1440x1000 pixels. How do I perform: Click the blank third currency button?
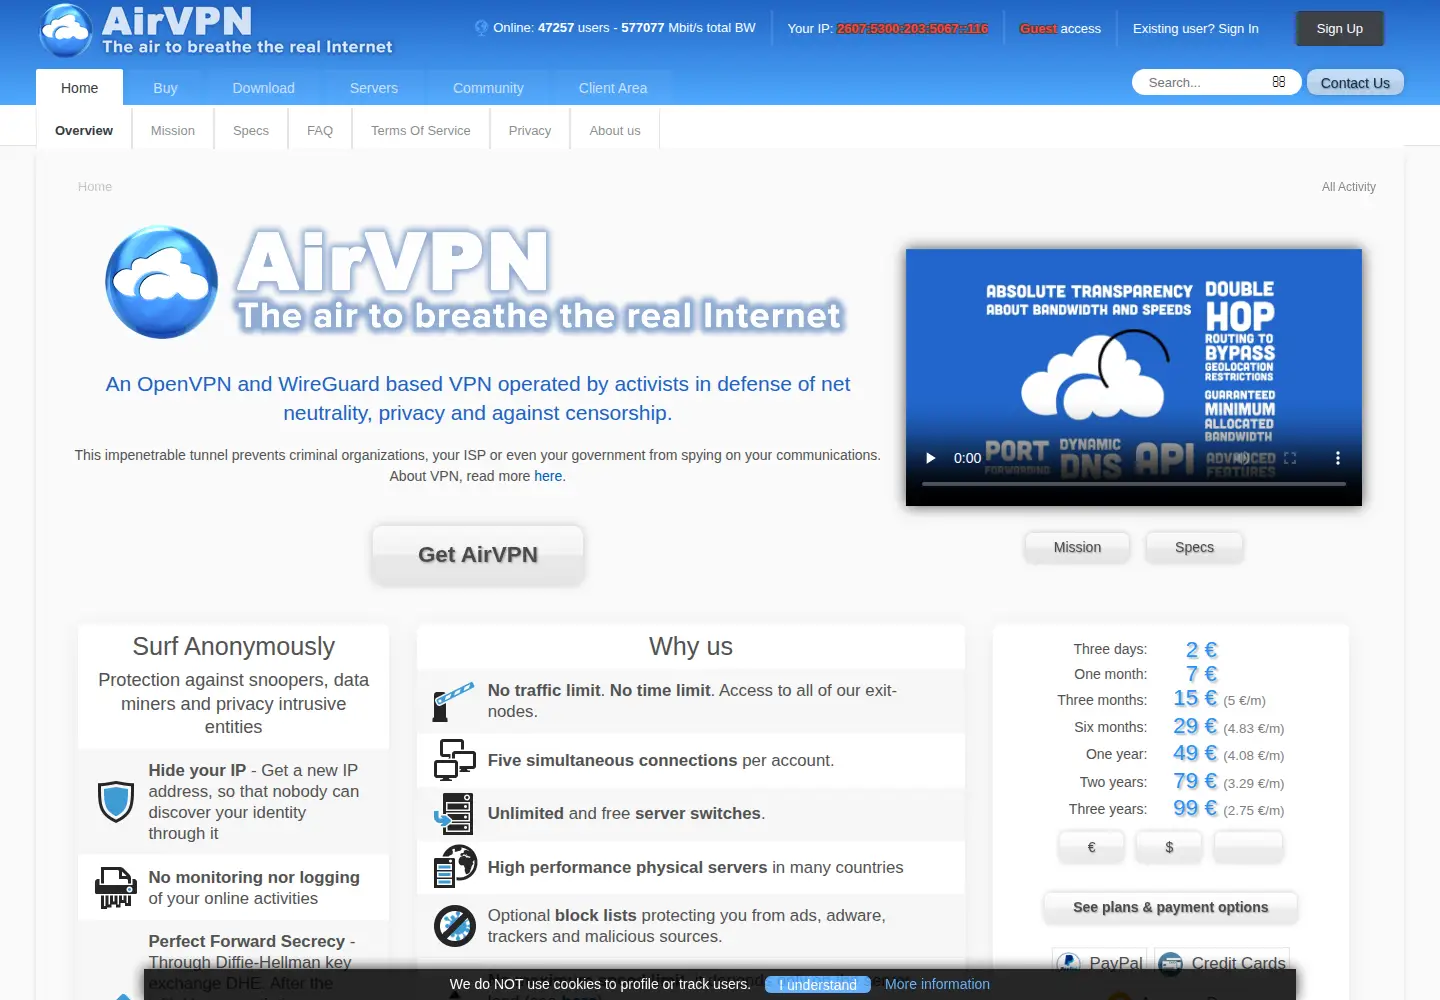(x=1248, y=847)
